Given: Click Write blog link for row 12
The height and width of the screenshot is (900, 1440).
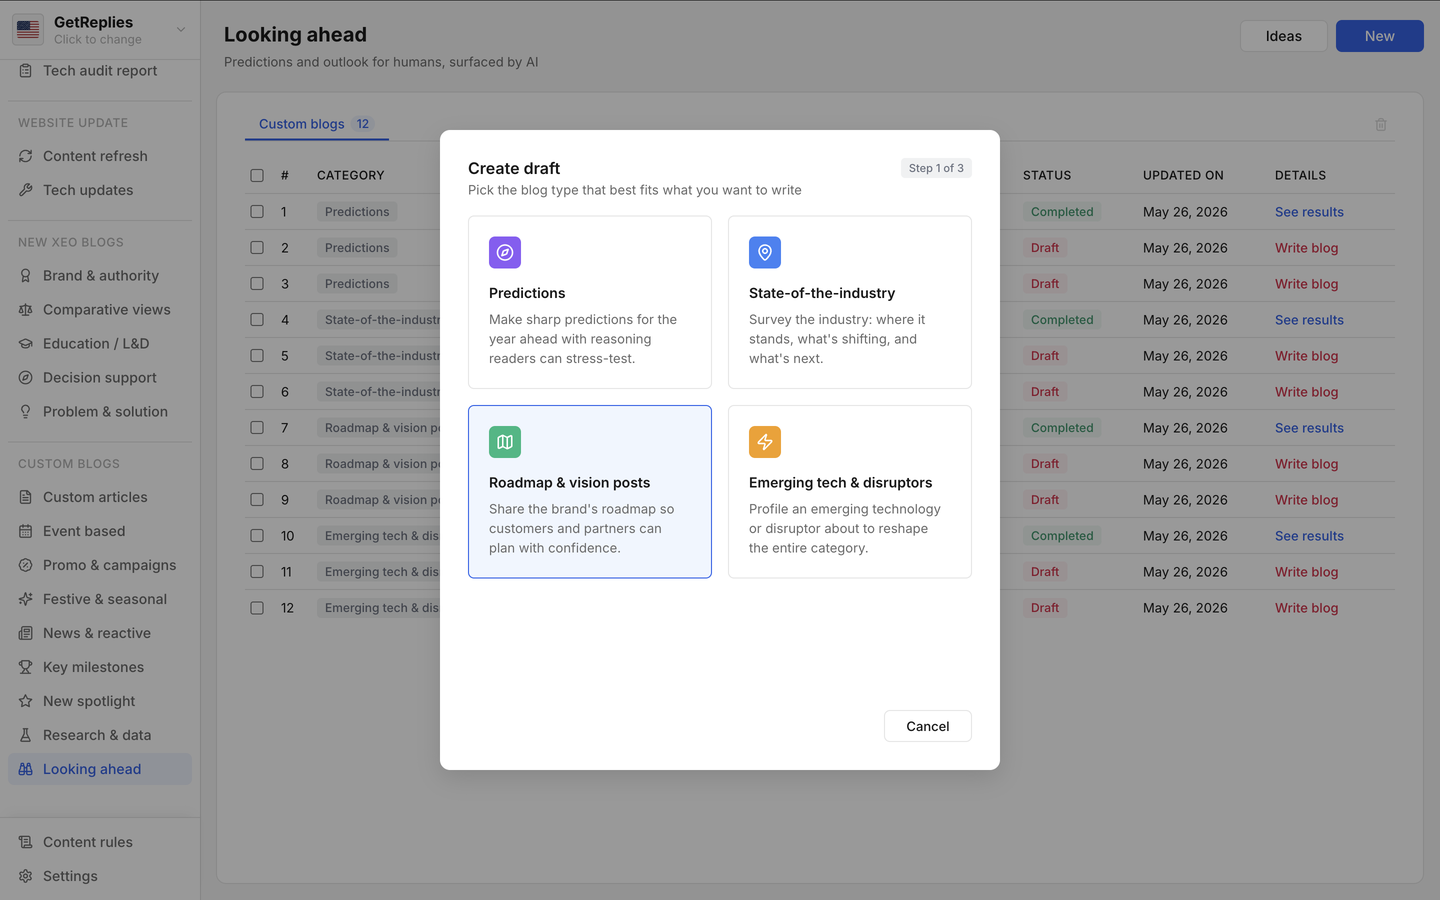Looking at the screenshot, I should tap(1306, 608).
